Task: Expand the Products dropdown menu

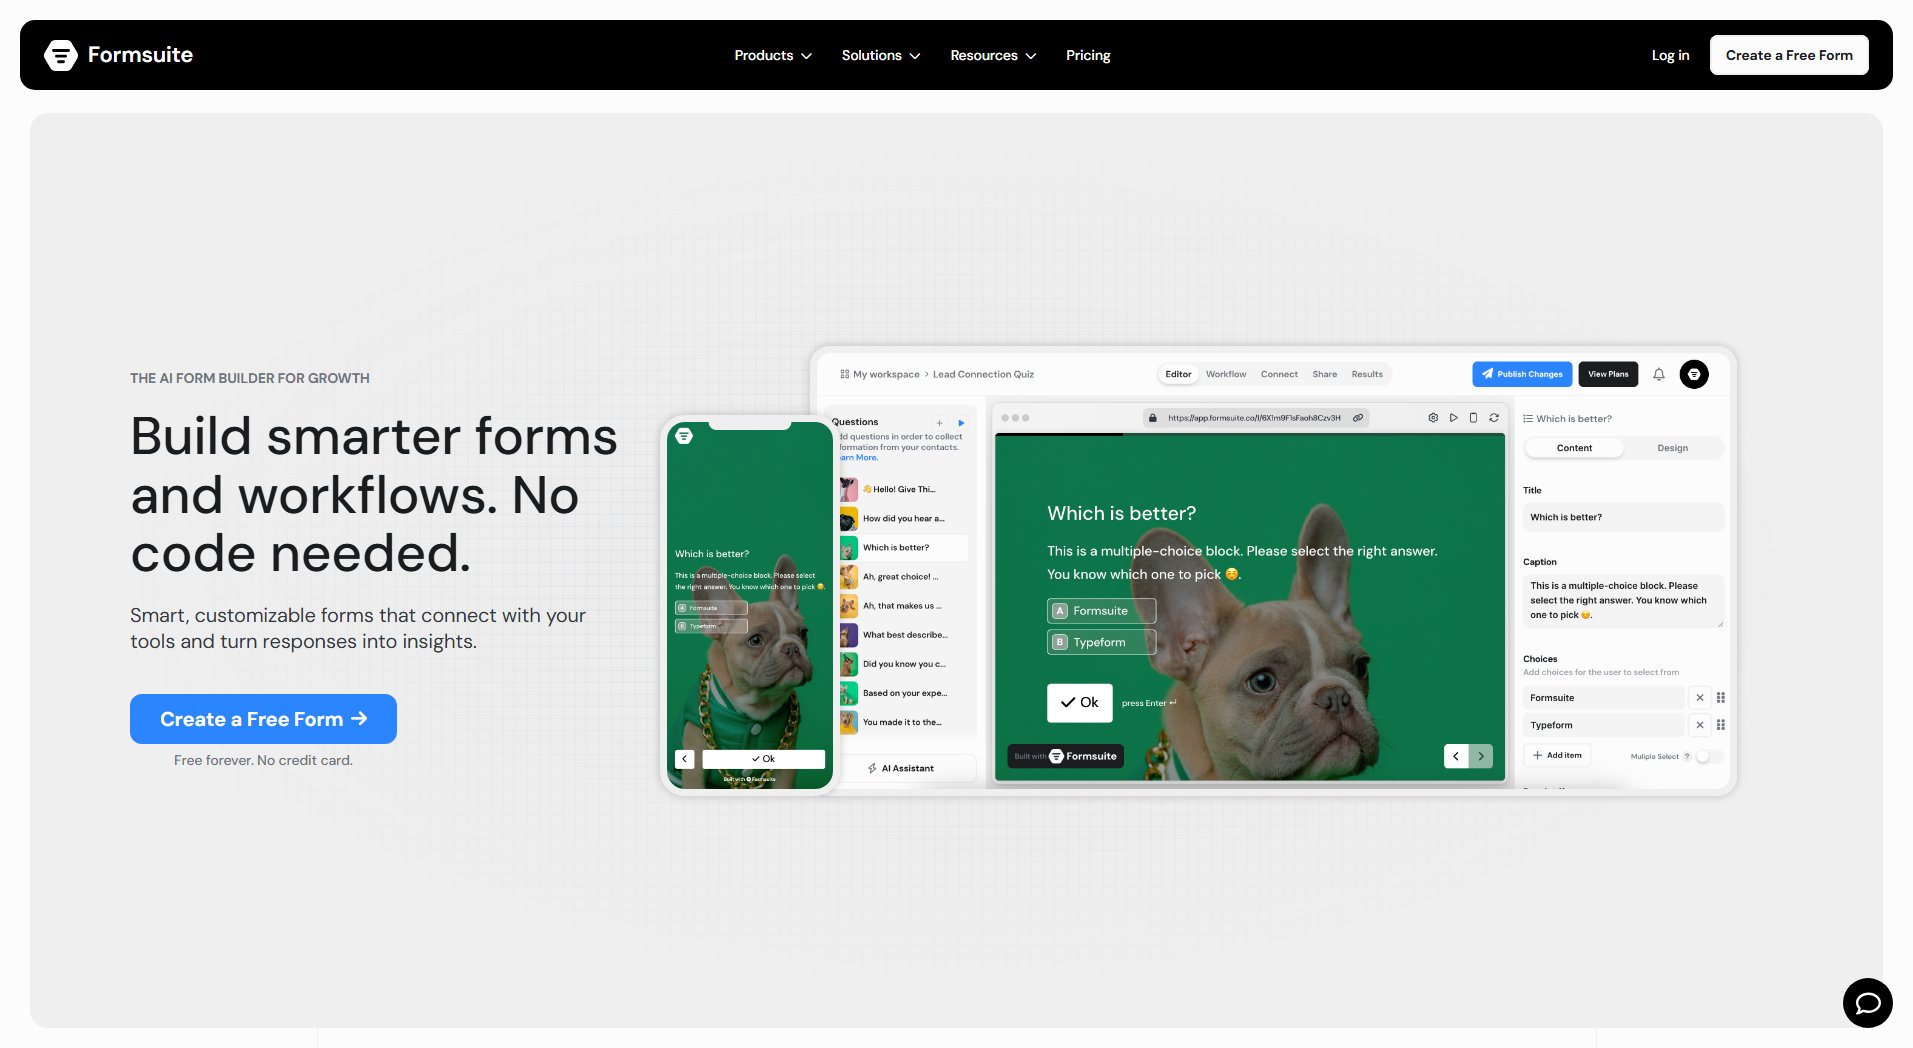Action: point(772,55)
